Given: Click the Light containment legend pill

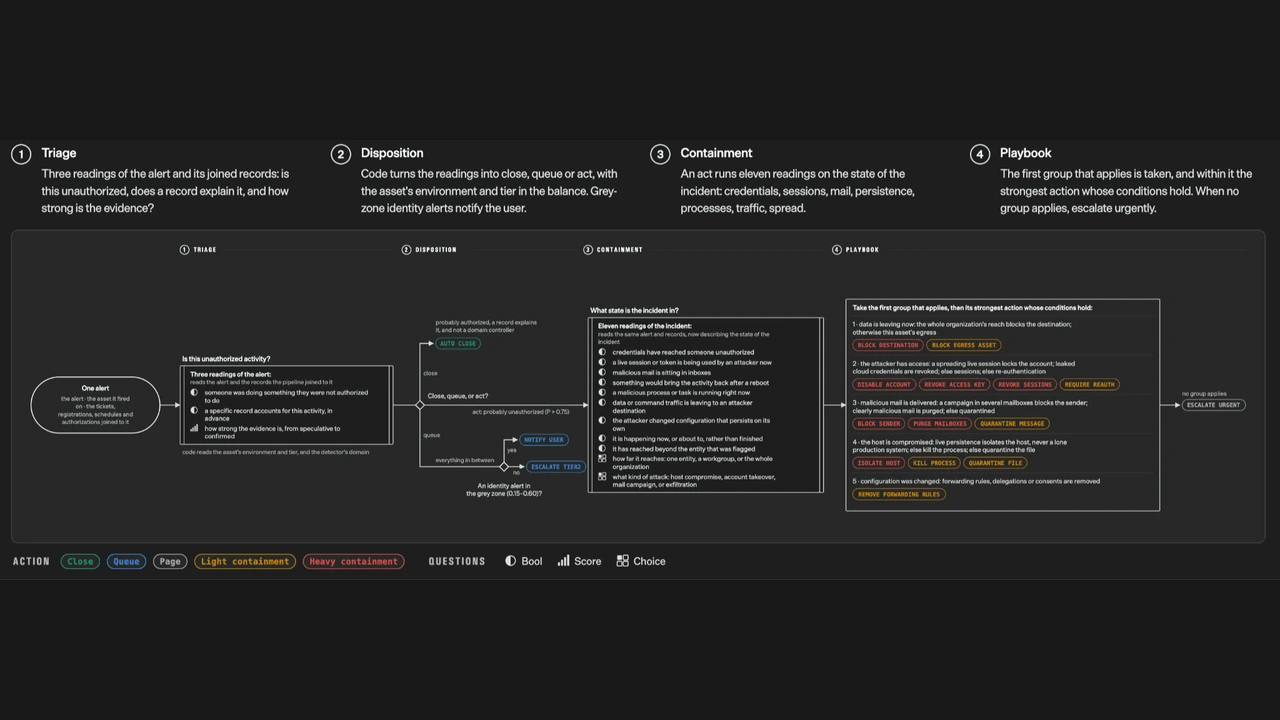Looking at the screenshot, I should coord(245,562).
